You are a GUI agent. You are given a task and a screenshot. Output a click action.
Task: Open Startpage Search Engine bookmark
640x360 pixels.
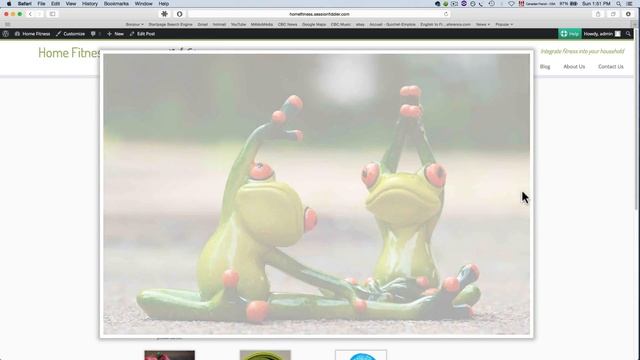tap(170, 24)
